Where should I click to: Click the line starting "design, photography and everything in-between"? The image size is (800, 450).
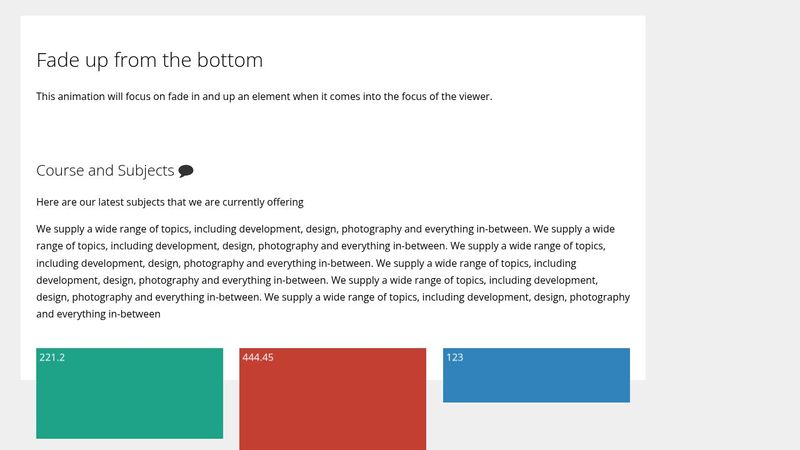pyautogui.click(x=333, y=297)
